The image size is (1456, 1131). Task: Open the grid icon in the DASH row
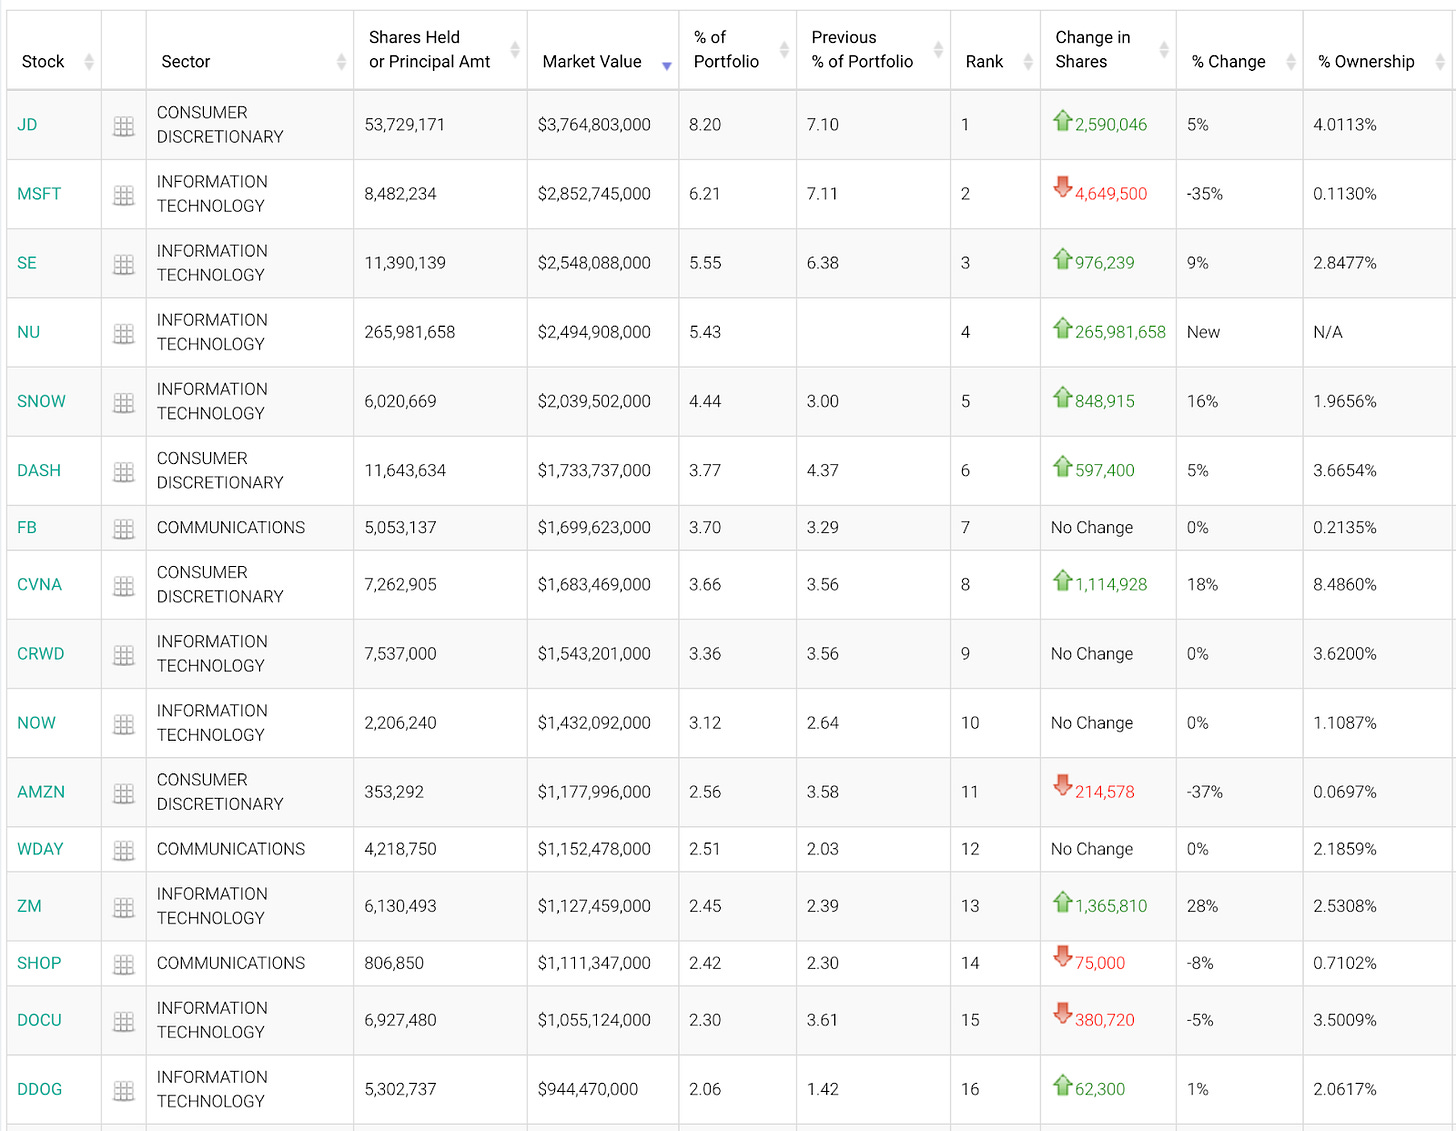click(124, 471)
